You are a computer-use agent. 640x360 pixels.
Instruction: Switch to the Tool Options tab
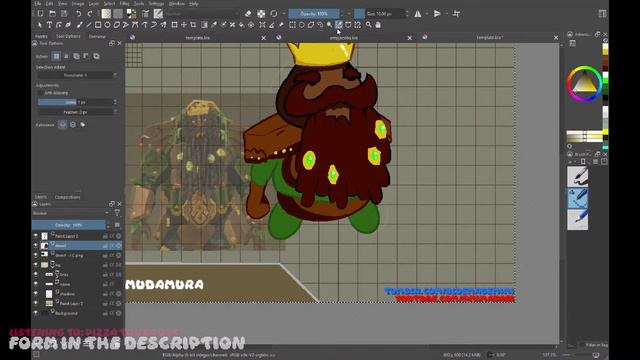(68, 36)
